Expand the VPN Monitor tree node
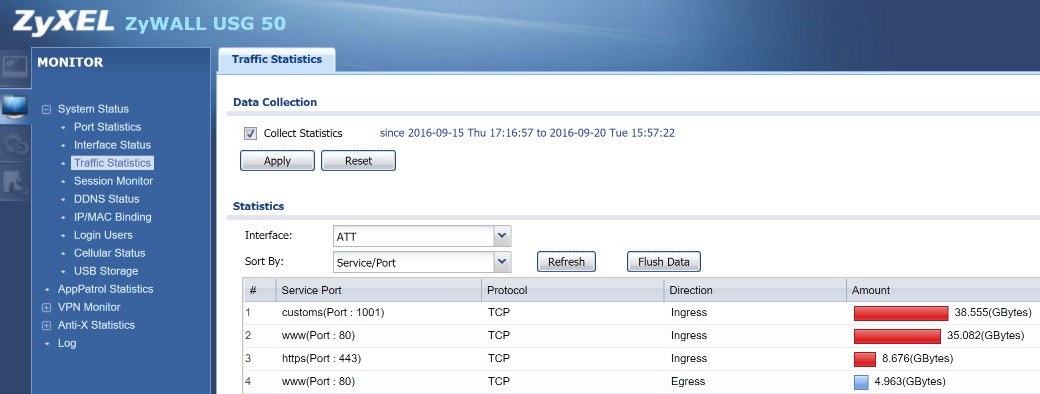Screen dimensions: 1040x394 [46, 308]
